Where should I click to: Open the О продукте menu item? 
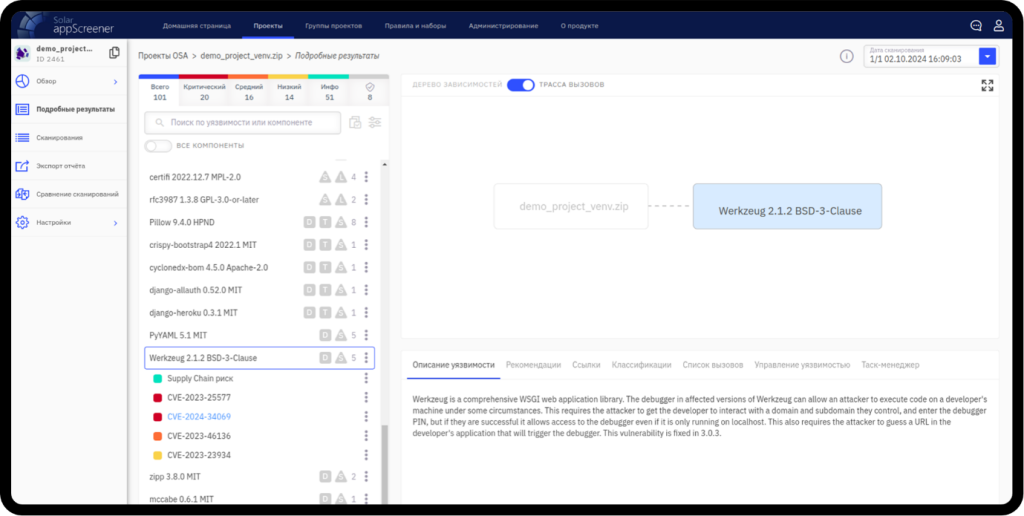[x=579, y=26]
